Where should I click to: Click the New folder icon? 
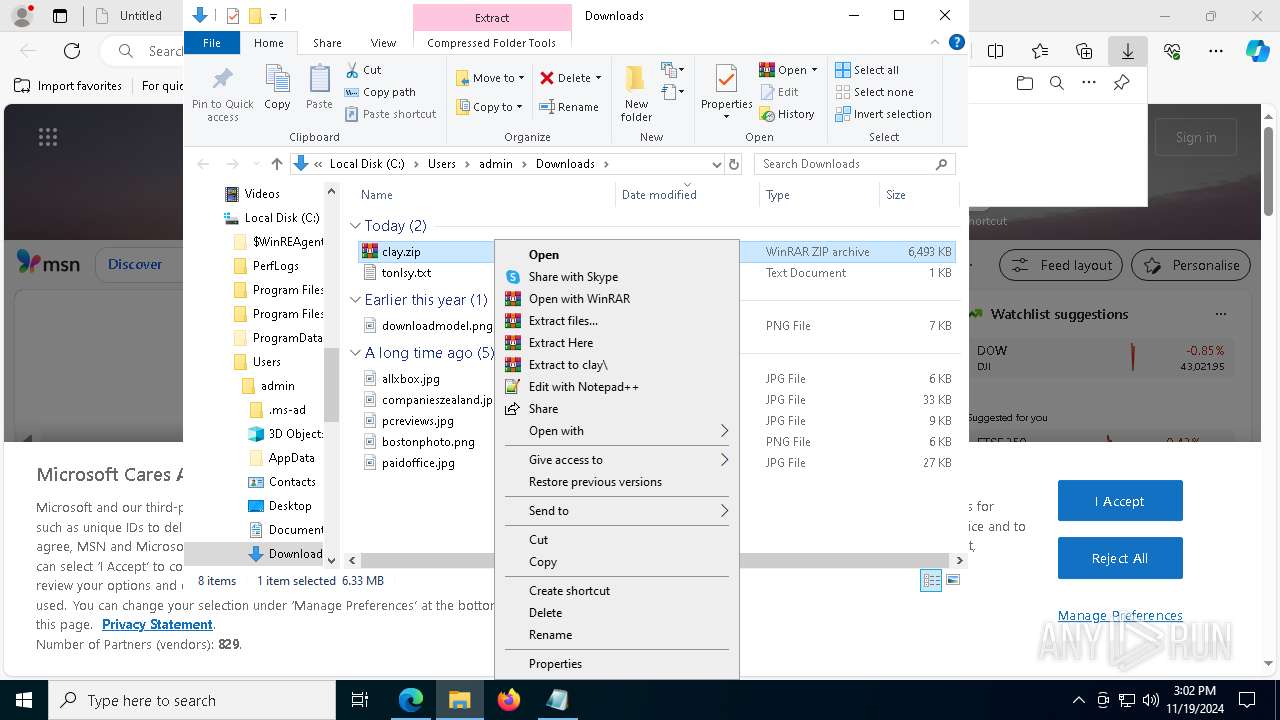pos(636,79)
